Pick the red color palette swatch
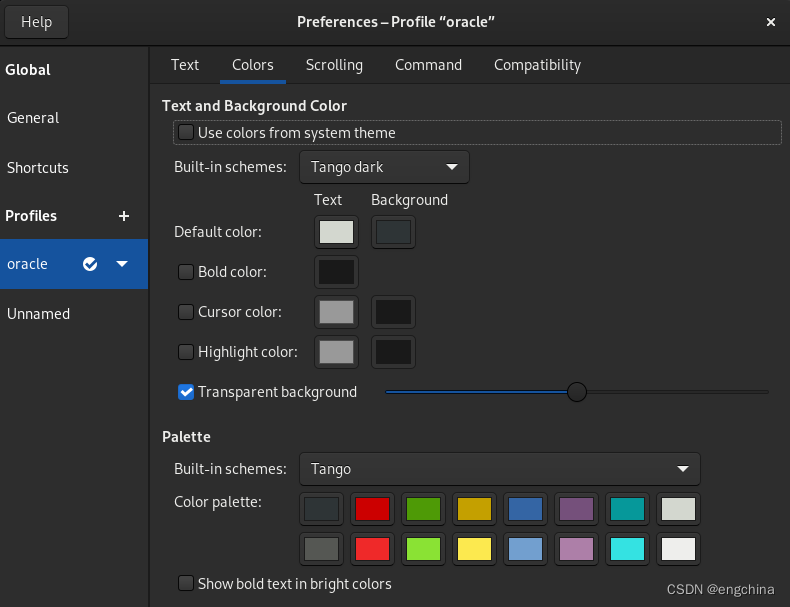This screenshot has width=790, height=607. point(372,509)
